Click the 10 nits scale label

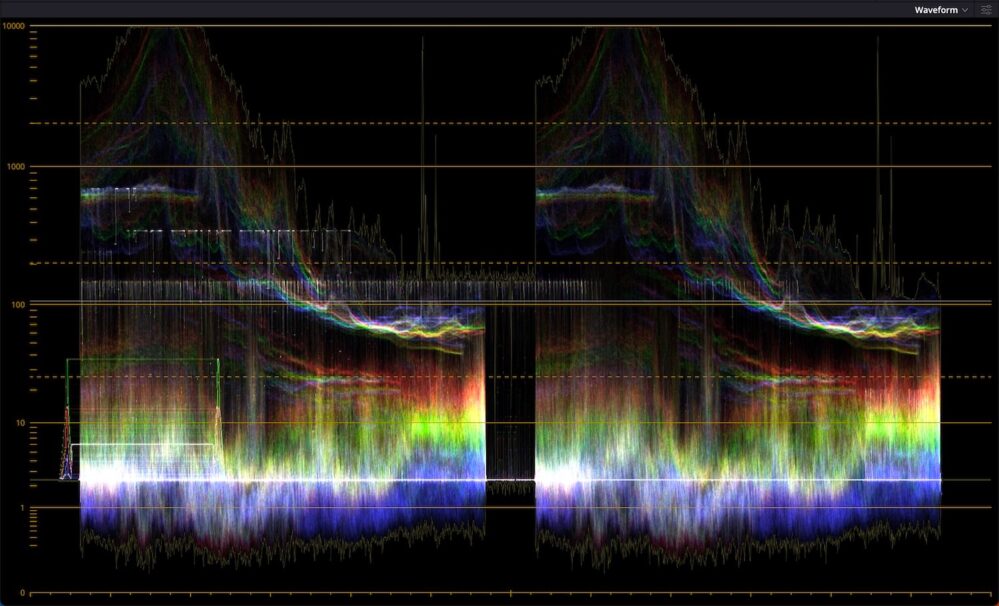(20, 423)
